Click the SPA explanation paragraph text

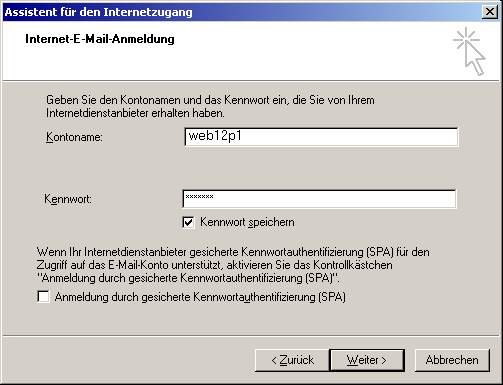233,265
